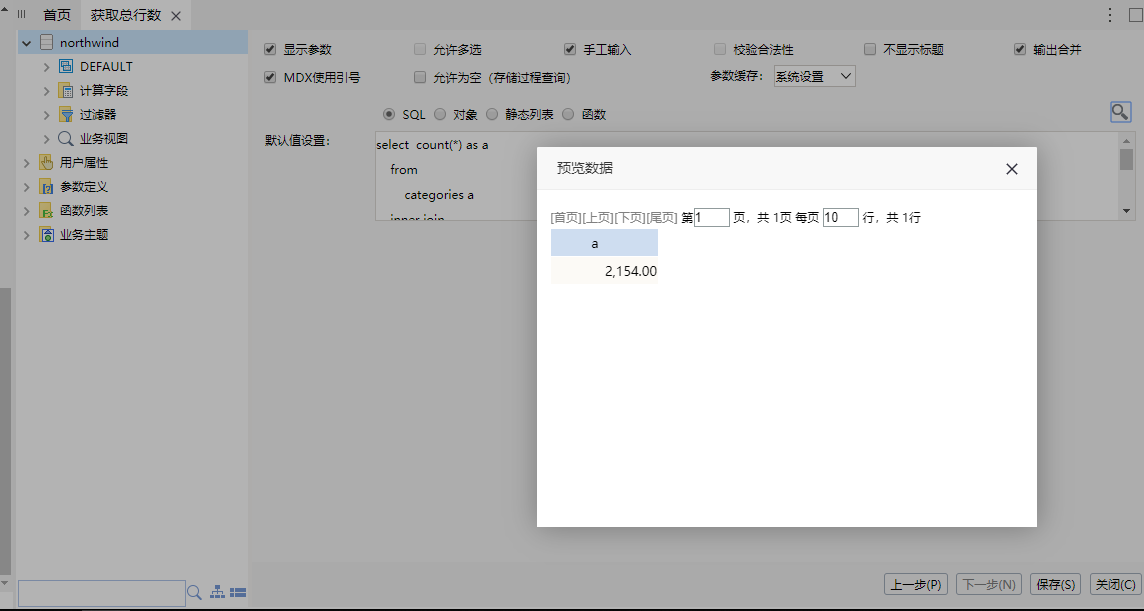Expand the 业务主题 tree node
This screenshot has height=611, width=1144.
pos(27,235)
